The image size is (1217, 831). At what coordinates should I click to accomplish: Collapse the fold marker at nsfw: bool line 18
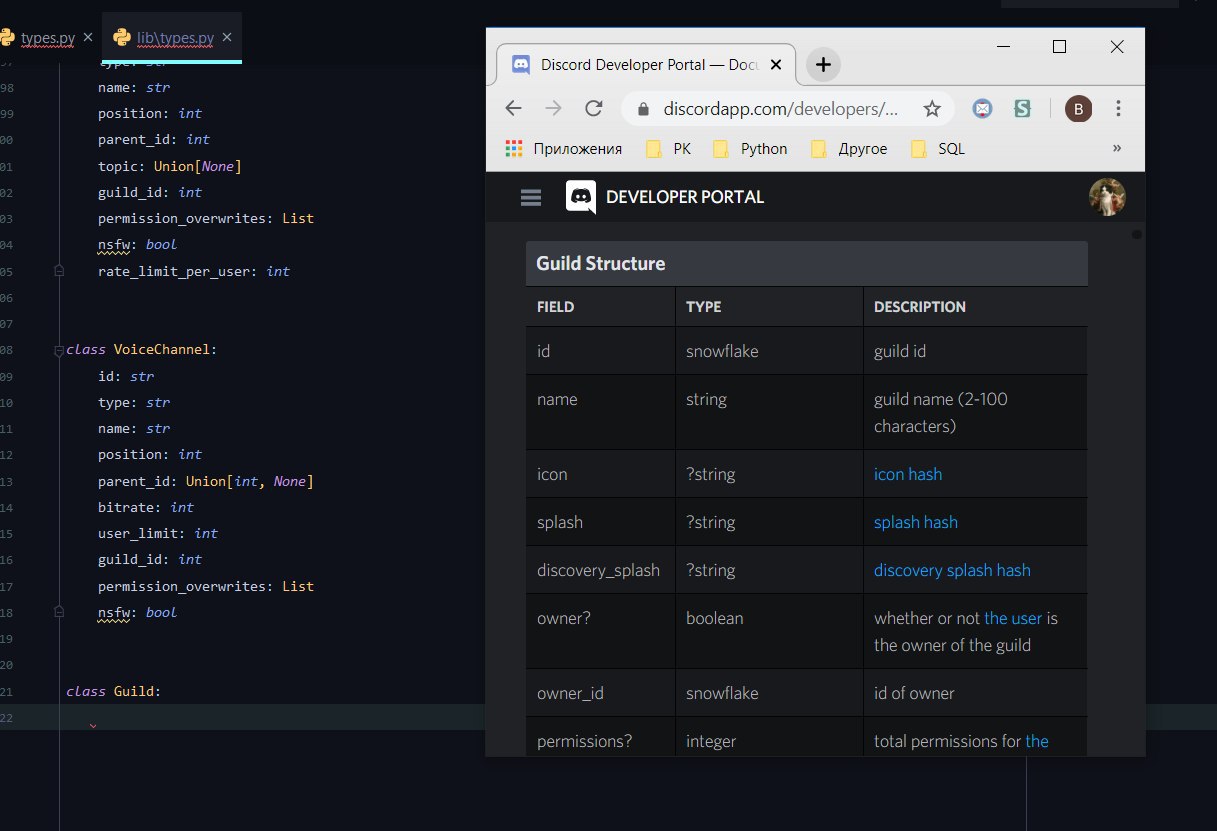click(59, 612)
